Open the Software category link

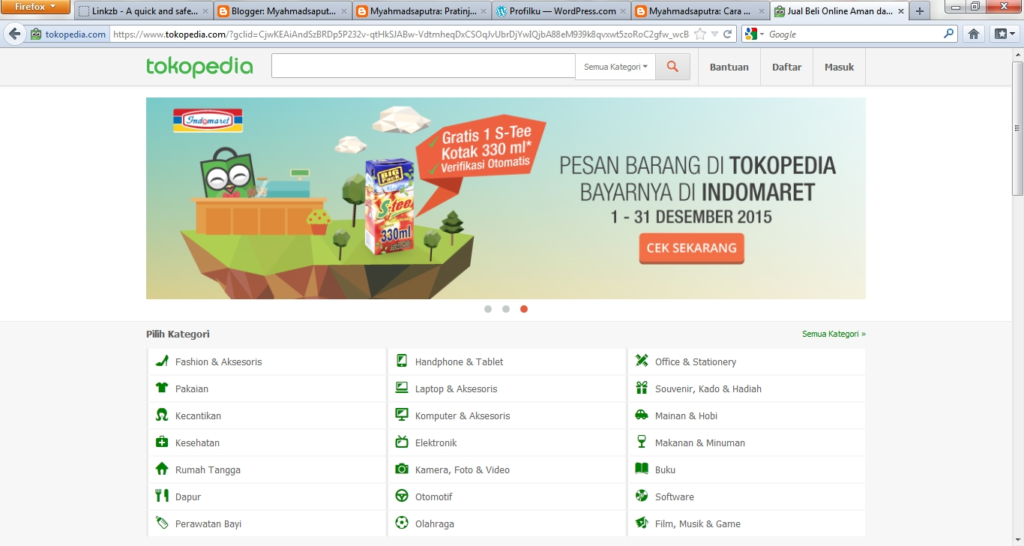click(x=674, y=496)
